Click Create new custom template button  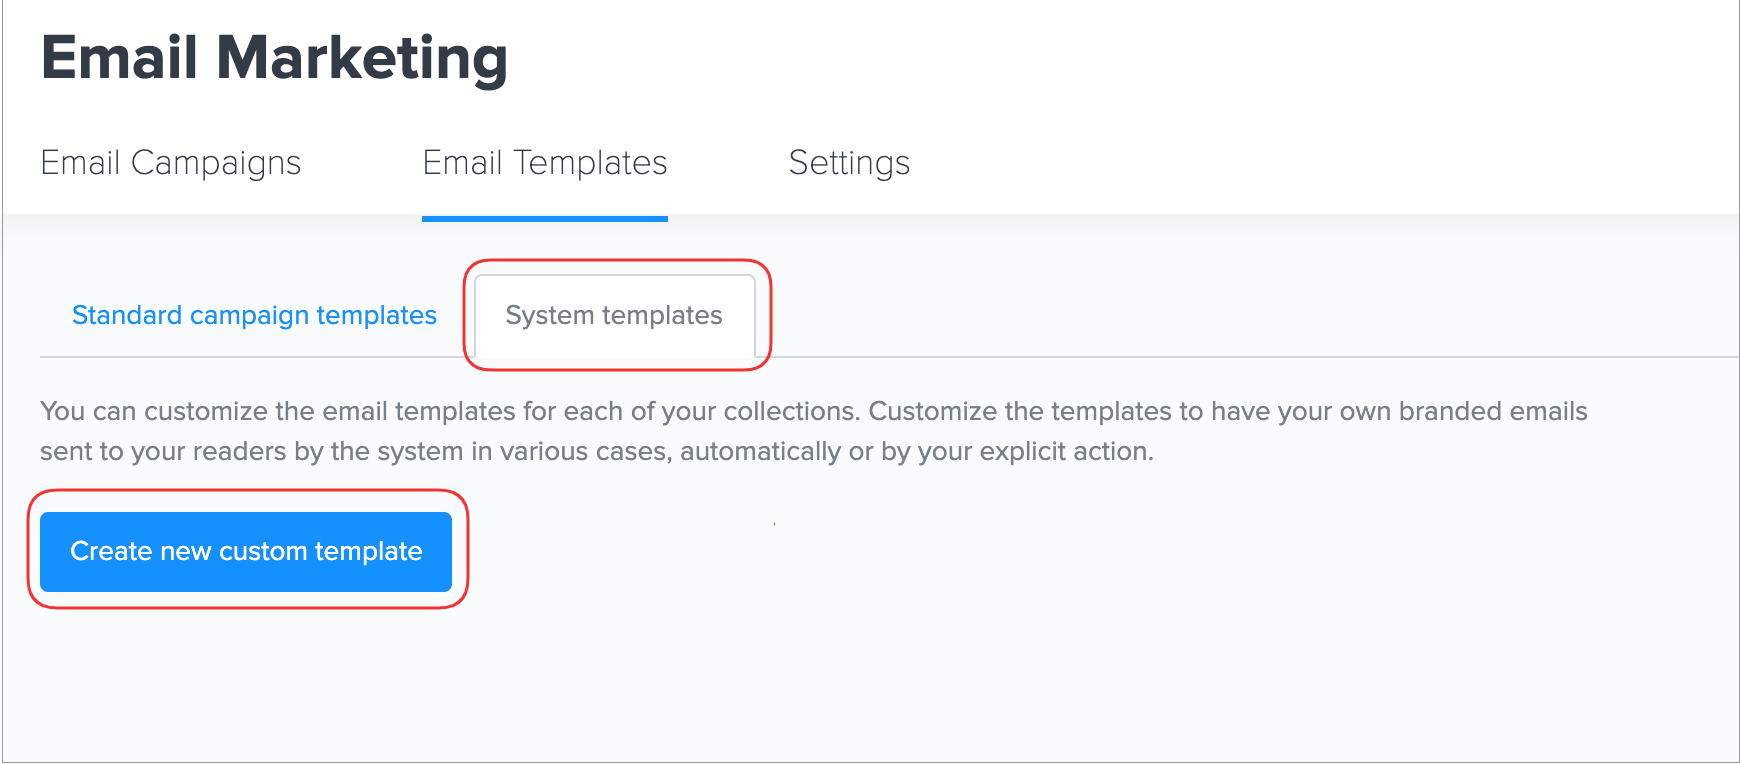tap(246, 552)
